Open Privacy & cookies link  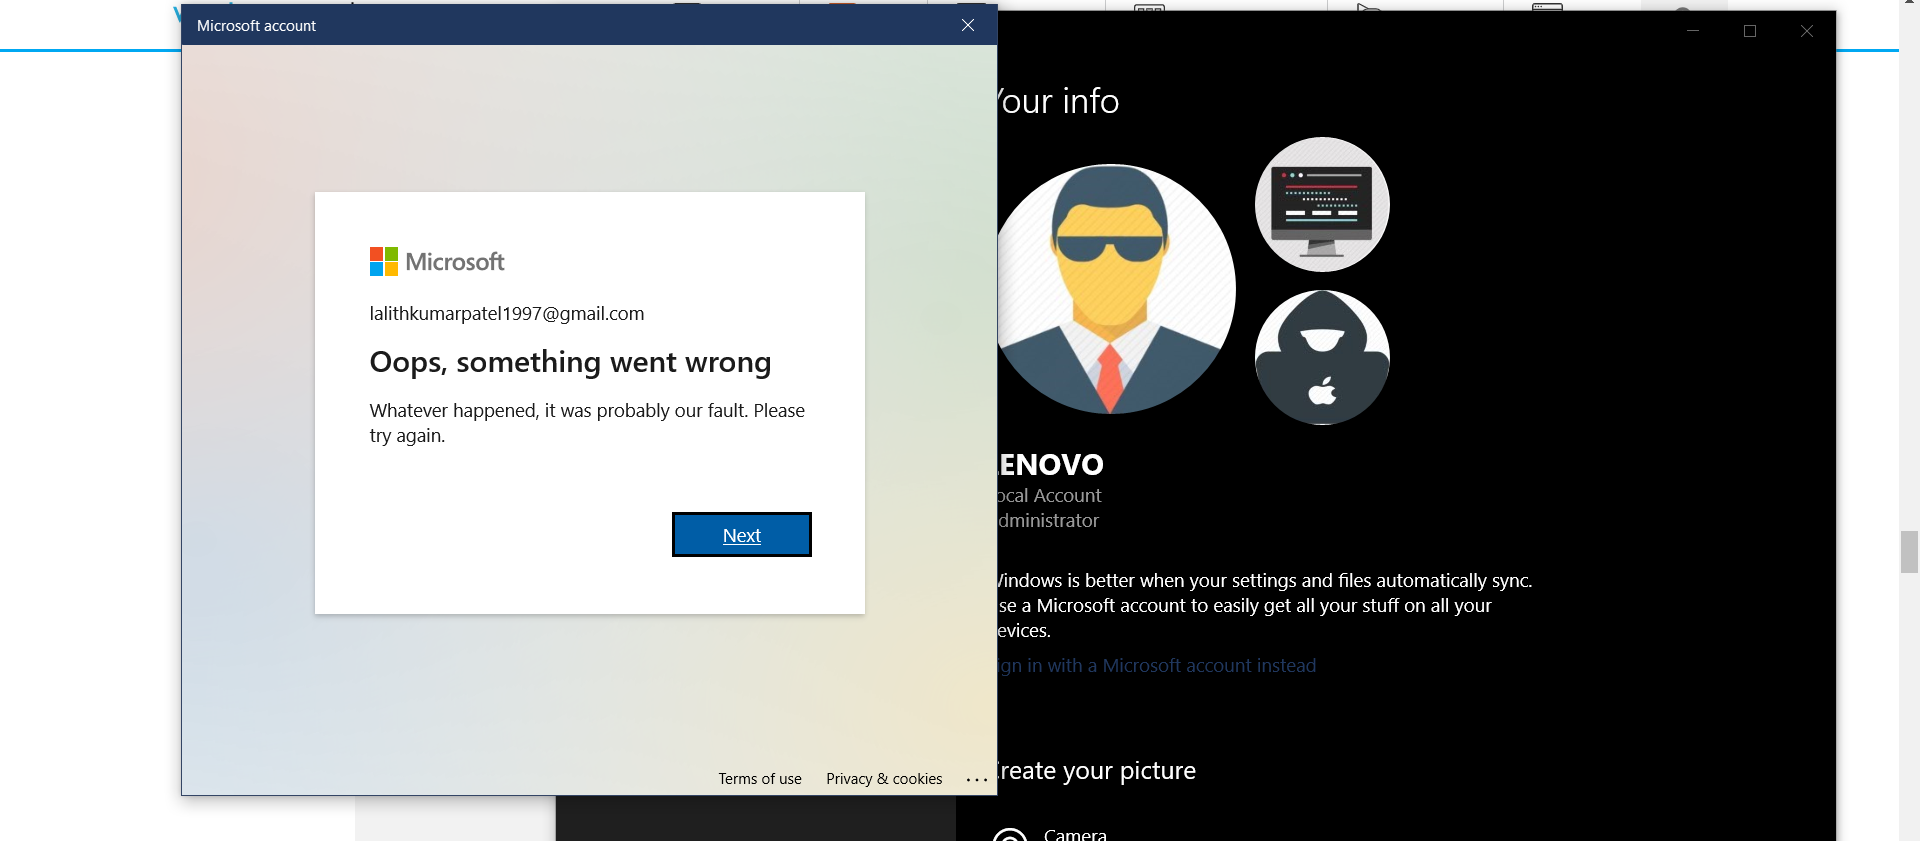(x=884, y=779)
